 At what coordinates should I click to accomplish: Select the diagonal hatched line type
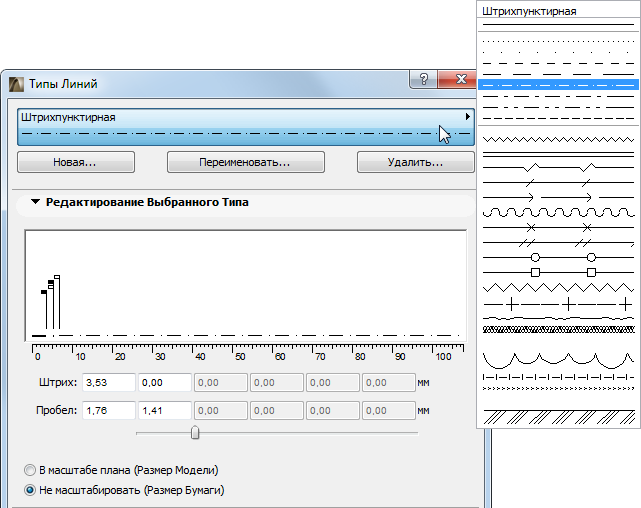559,414
